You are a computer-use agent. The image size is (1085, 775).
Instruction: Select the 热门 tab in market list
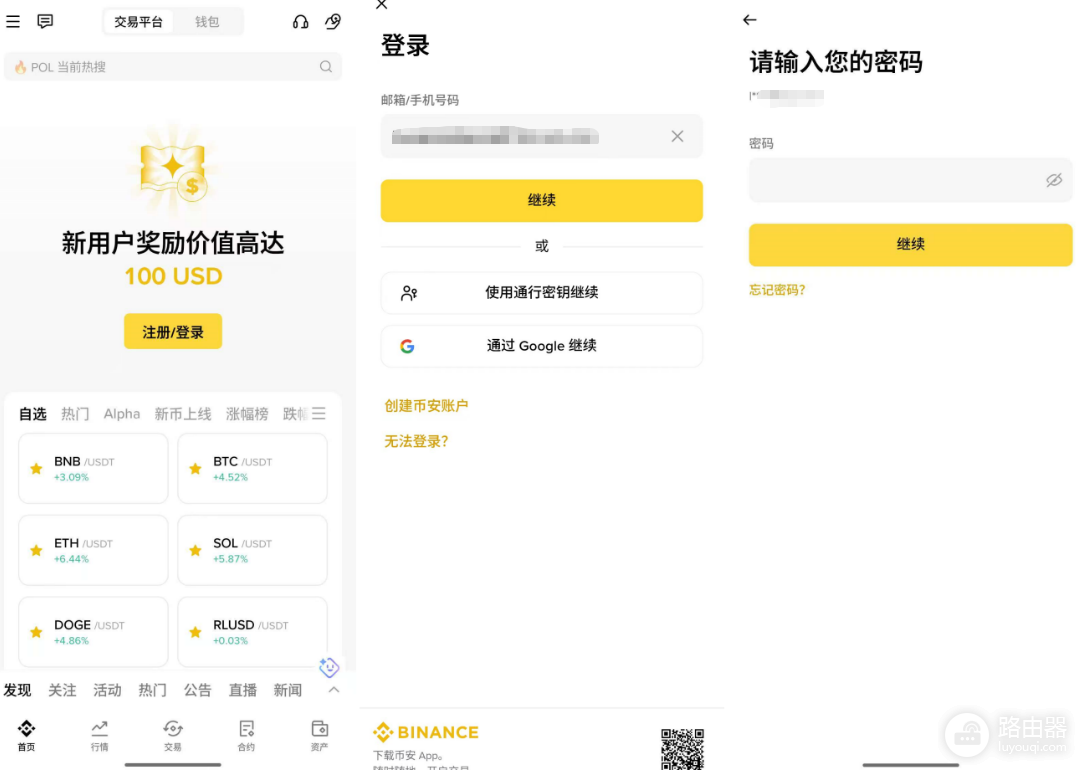(75, 414)
